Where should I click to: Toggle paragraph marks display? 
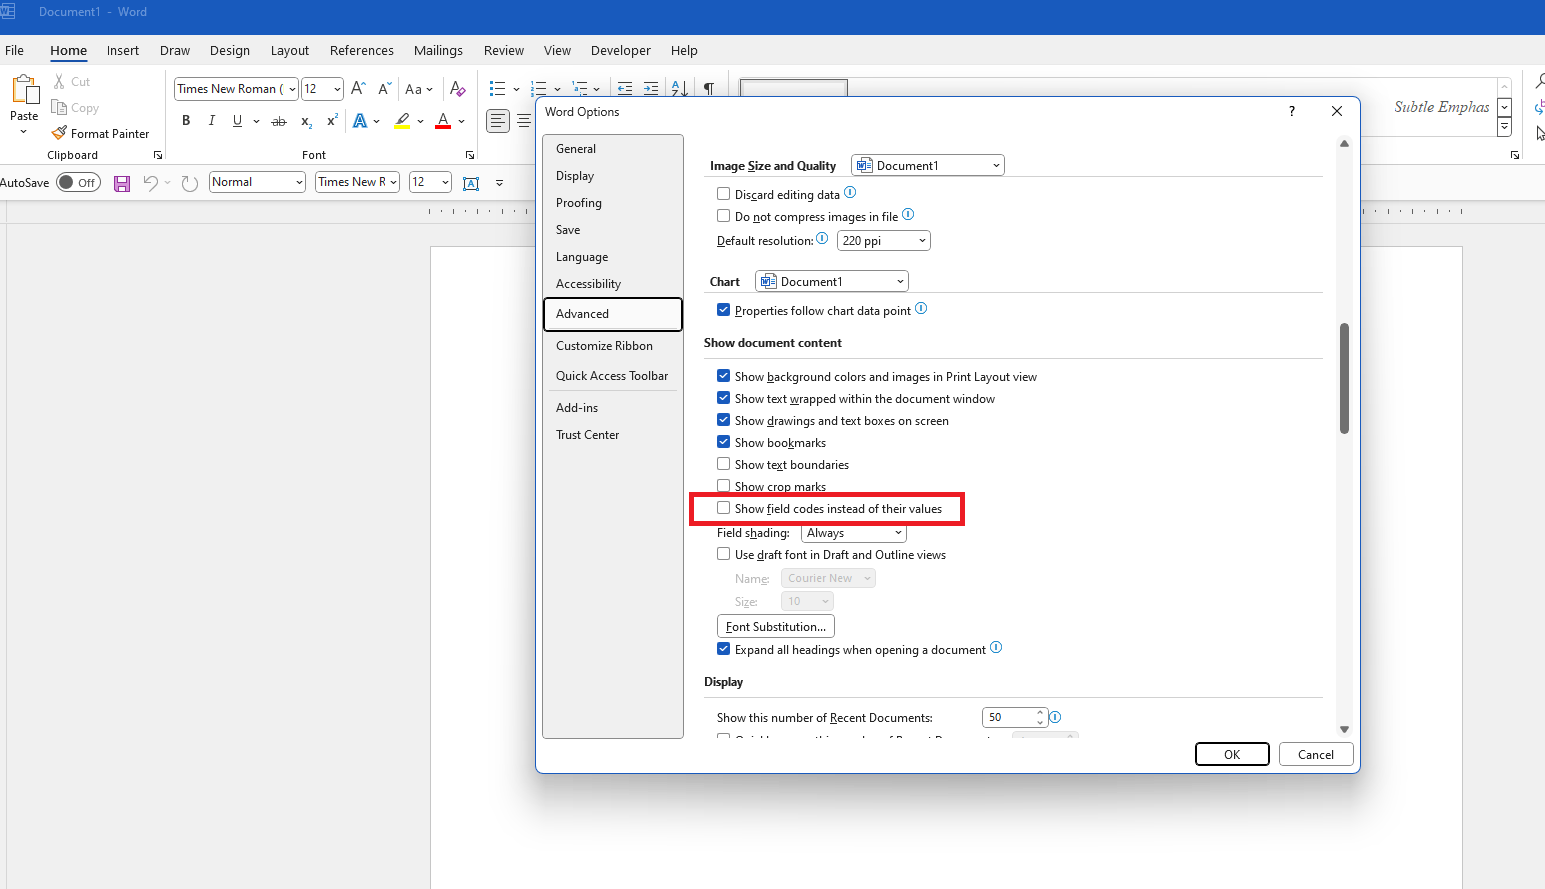point(710,88)
